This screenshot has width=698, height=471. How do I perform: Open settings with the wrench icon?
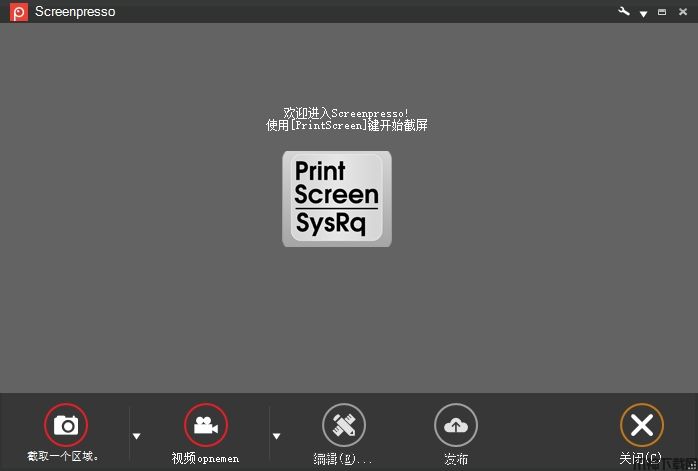click(624, 12)
